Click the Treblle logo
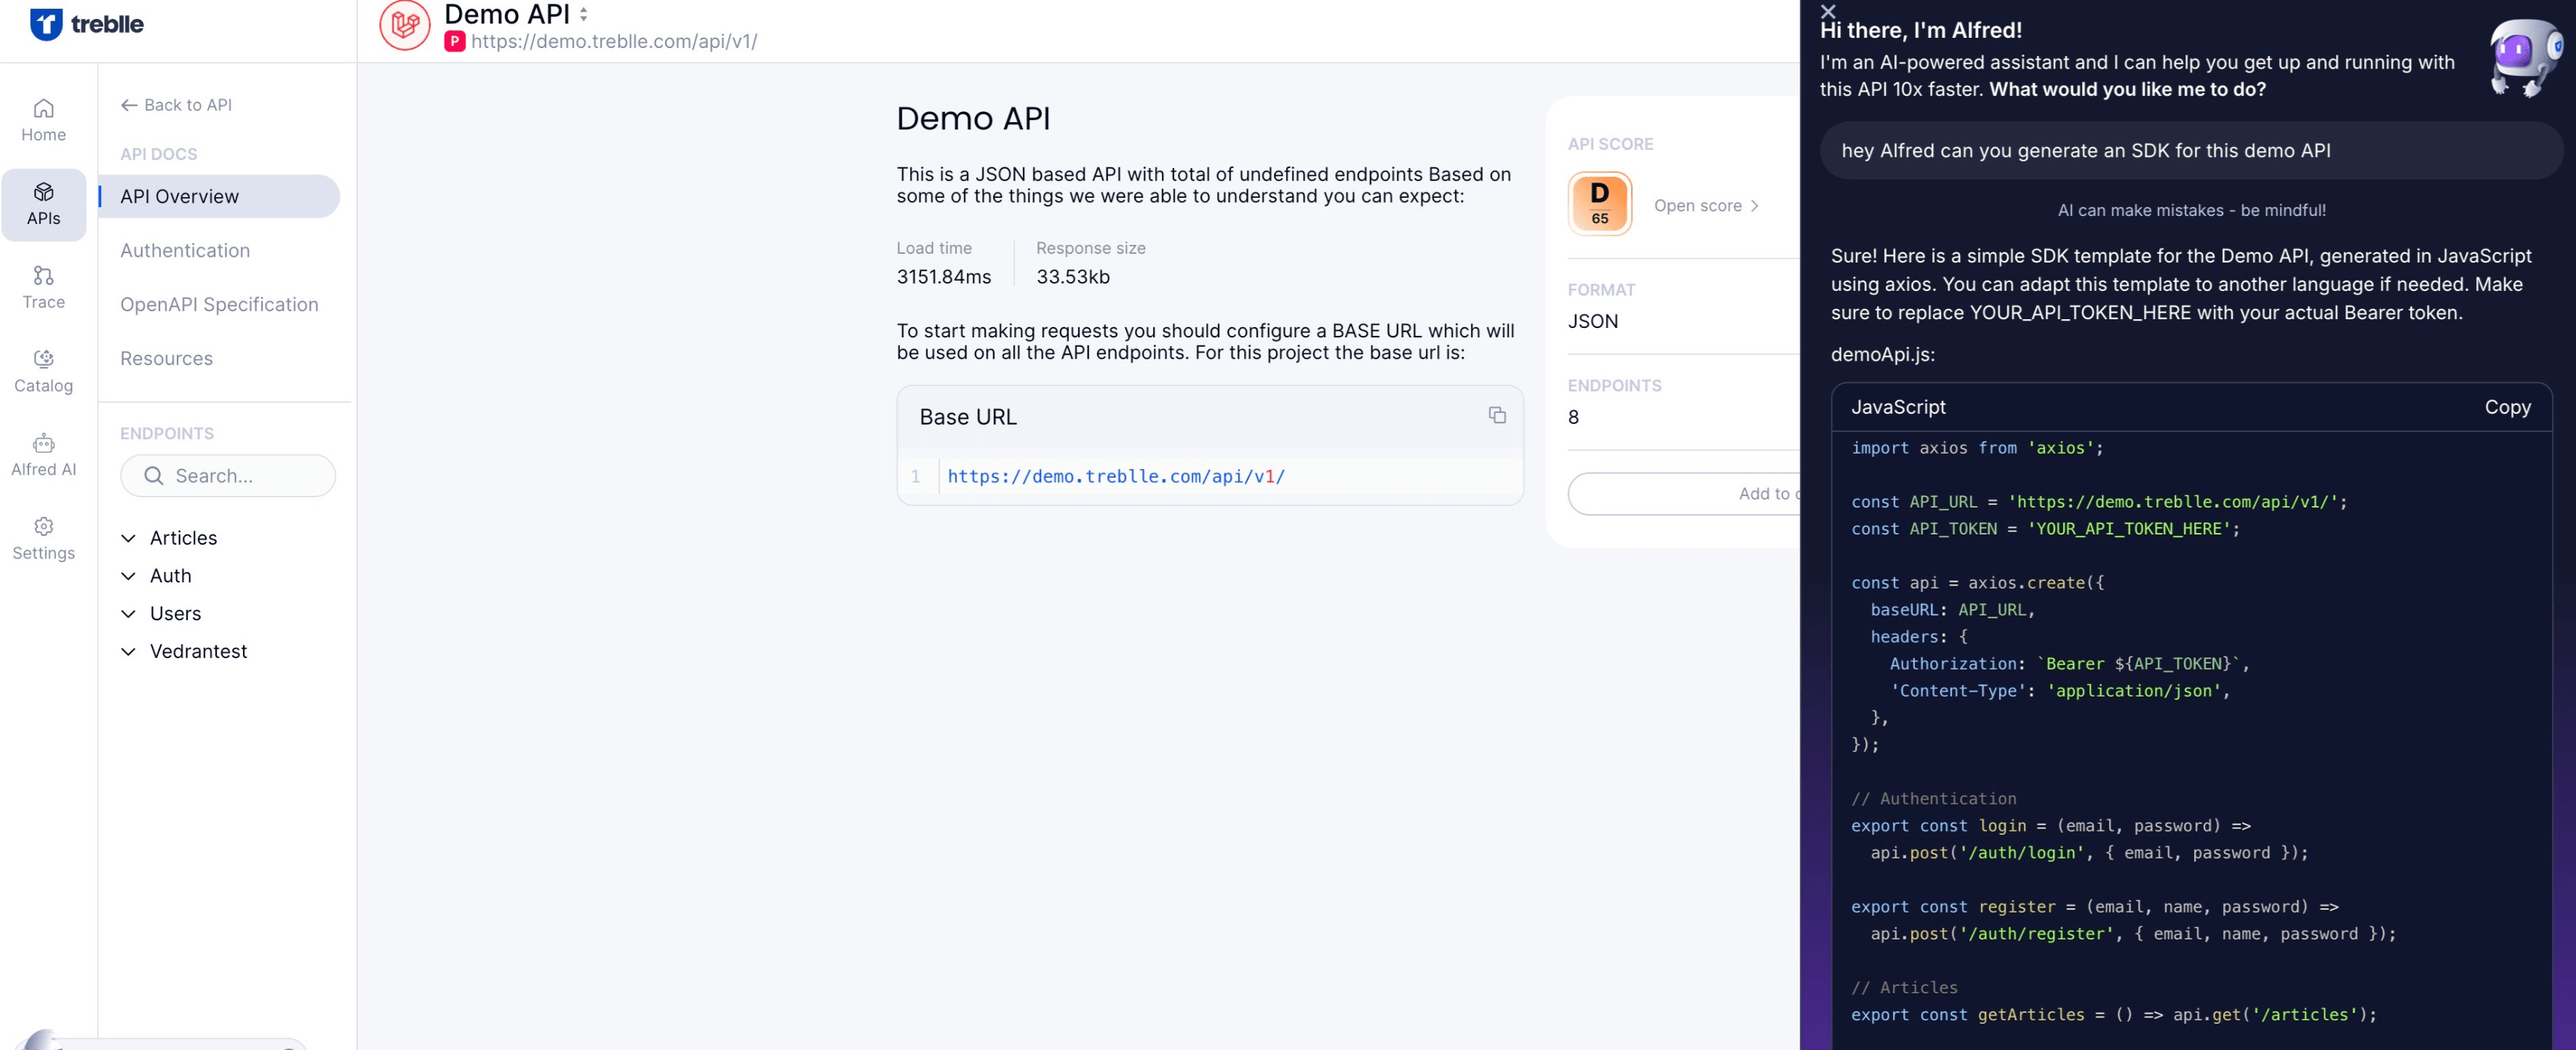 [x=87, y=24]
